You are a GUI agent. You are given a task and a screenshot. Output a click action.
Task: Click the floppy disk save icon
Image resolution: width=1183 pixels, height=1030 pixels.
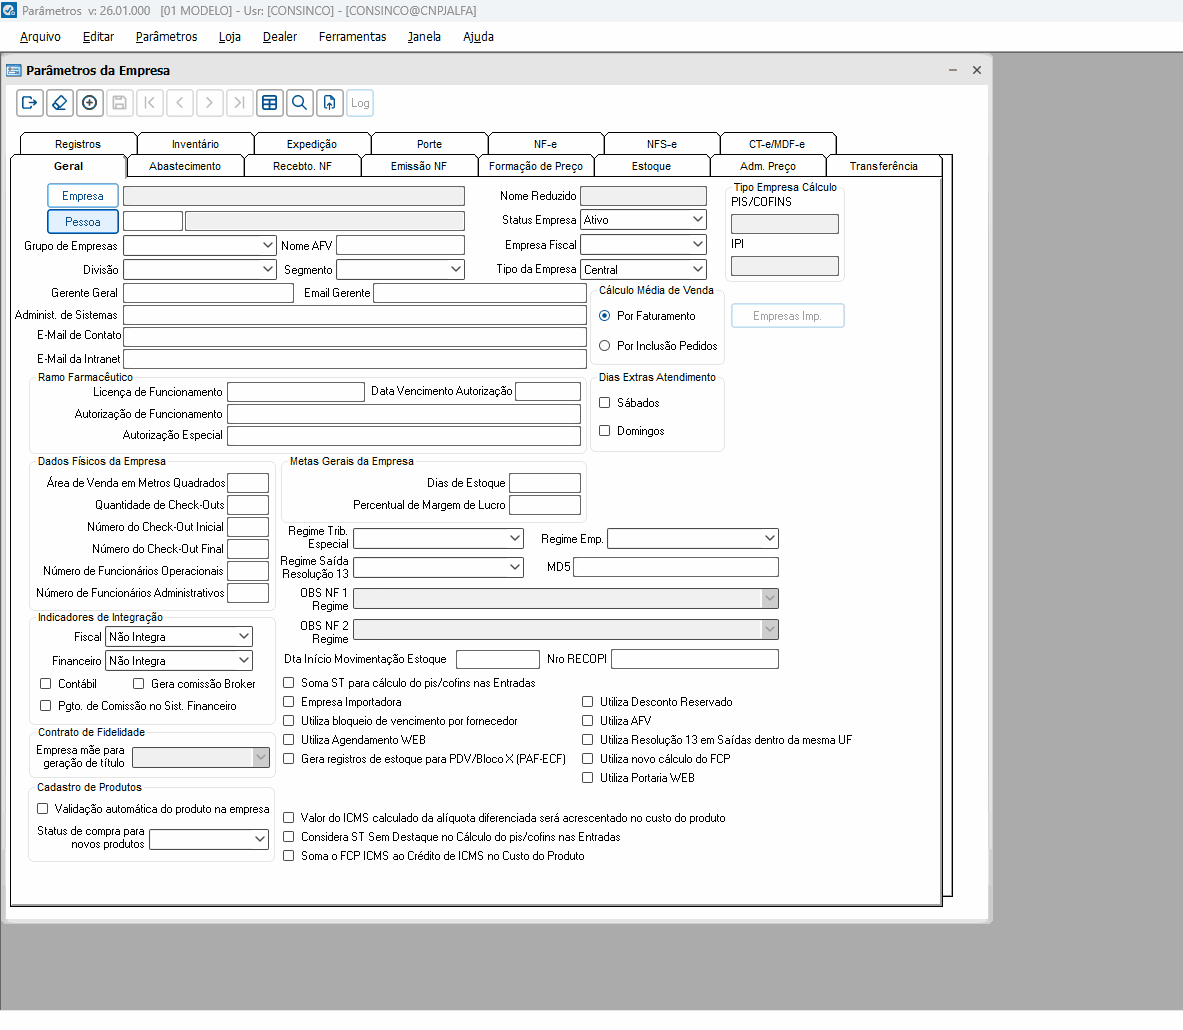(120, 103)
